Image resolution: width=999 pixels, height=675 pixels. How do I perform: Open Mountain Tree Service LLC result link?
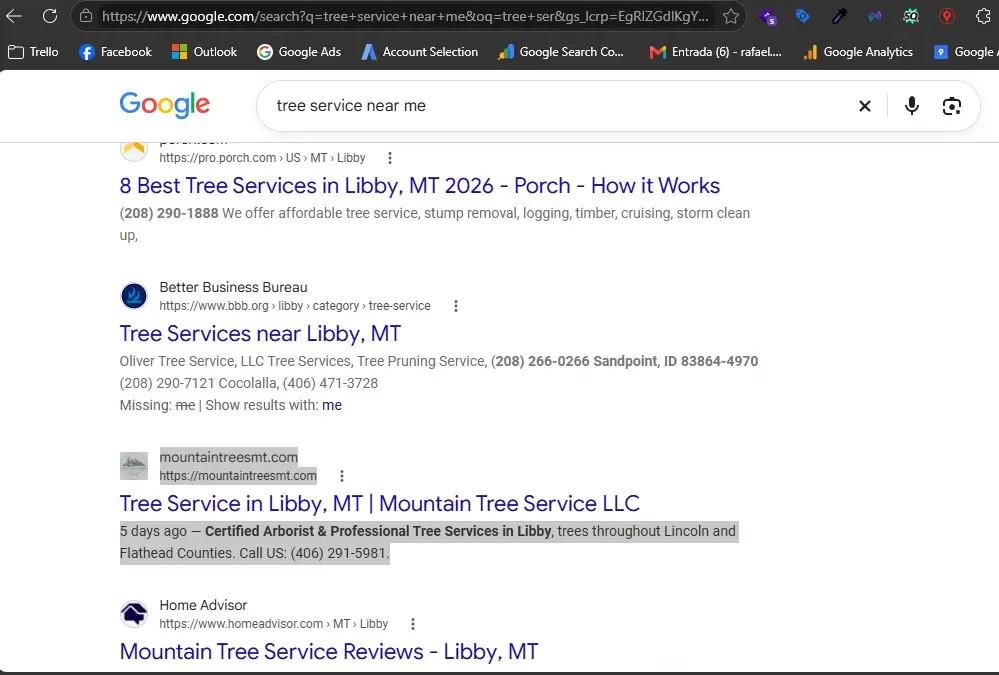[379, 504]
